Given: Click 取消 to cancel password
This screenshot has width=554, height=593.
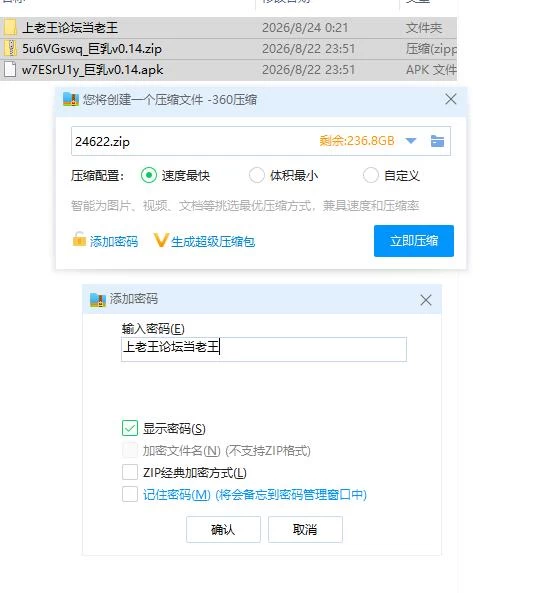Looking at the screenshot, I should (305, 529).
